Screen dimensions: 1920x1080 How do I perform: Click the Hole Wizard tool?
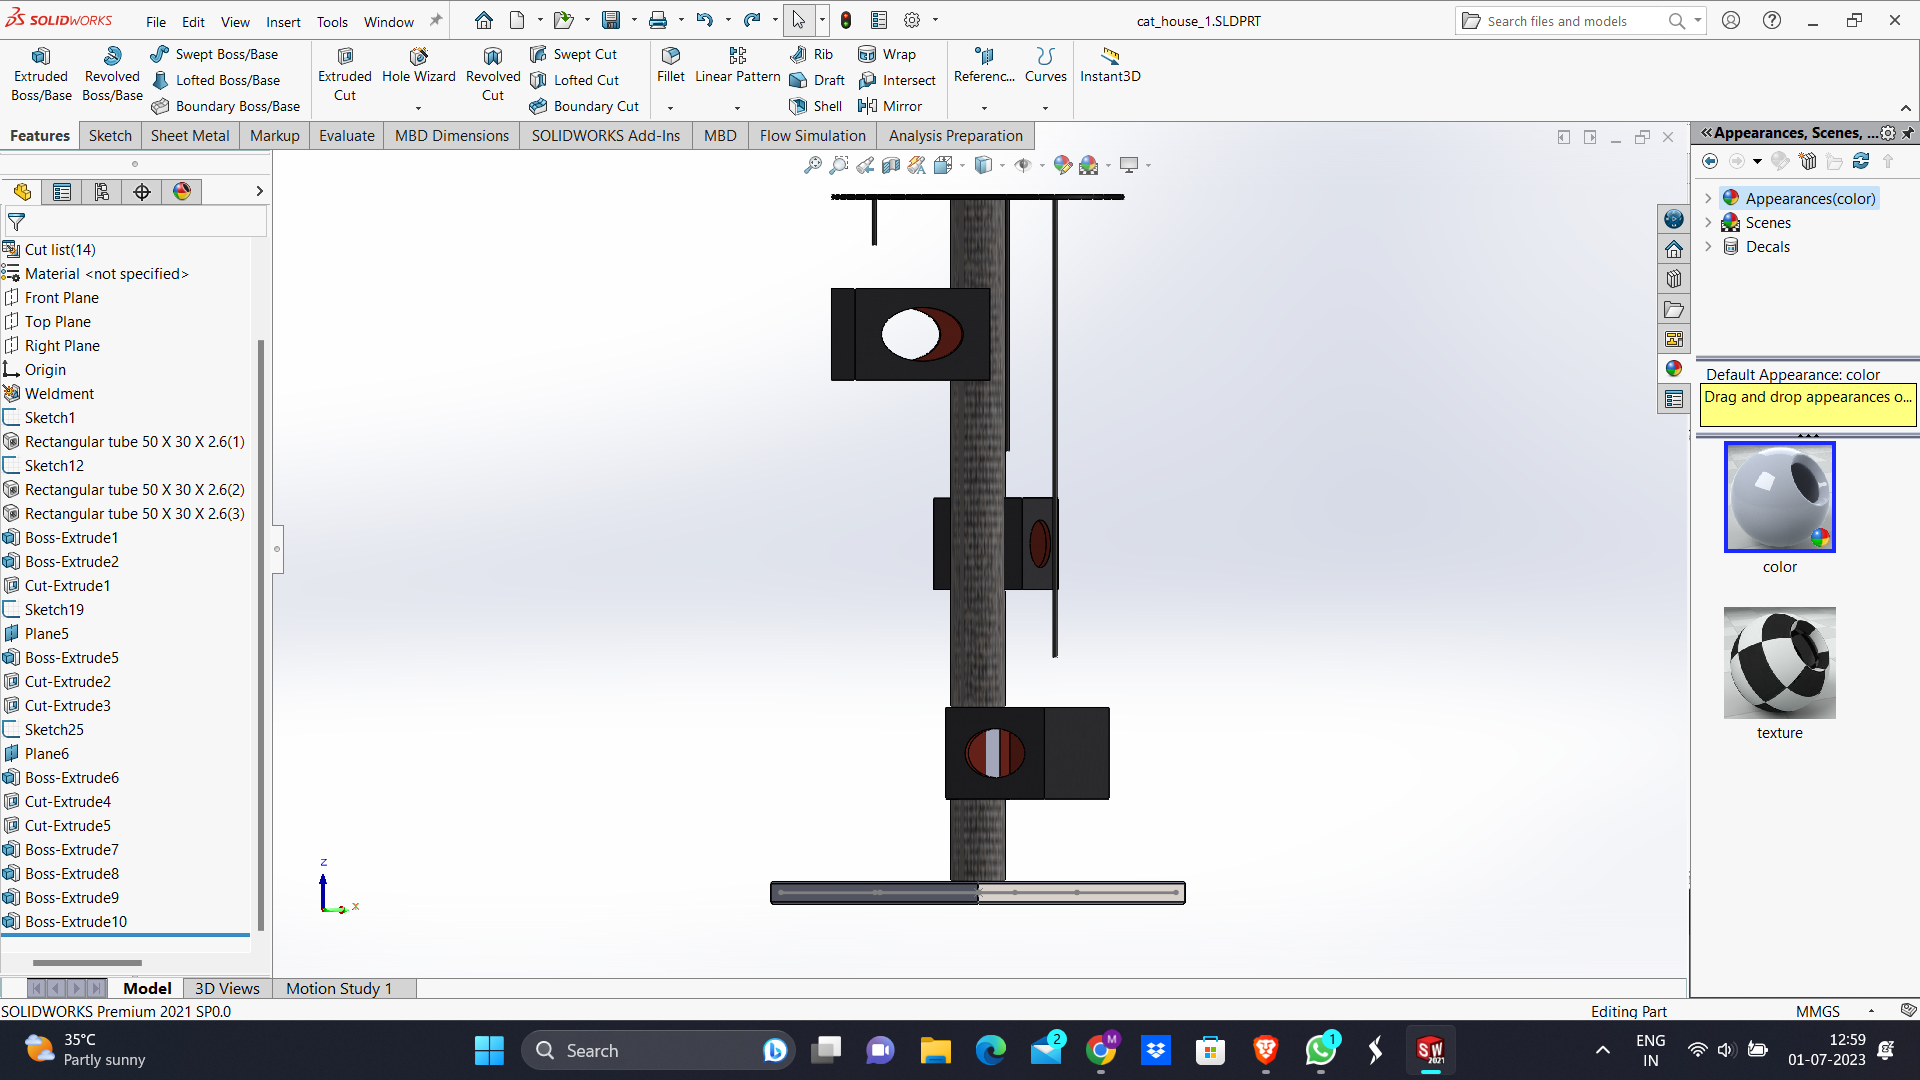(418, 64)
